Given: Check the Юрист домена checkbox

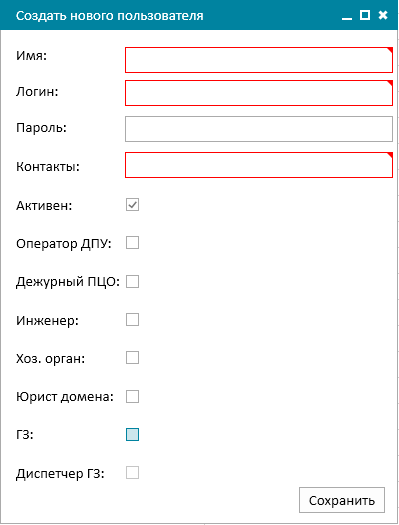Looking at the screenshot, I should point(133,397).
